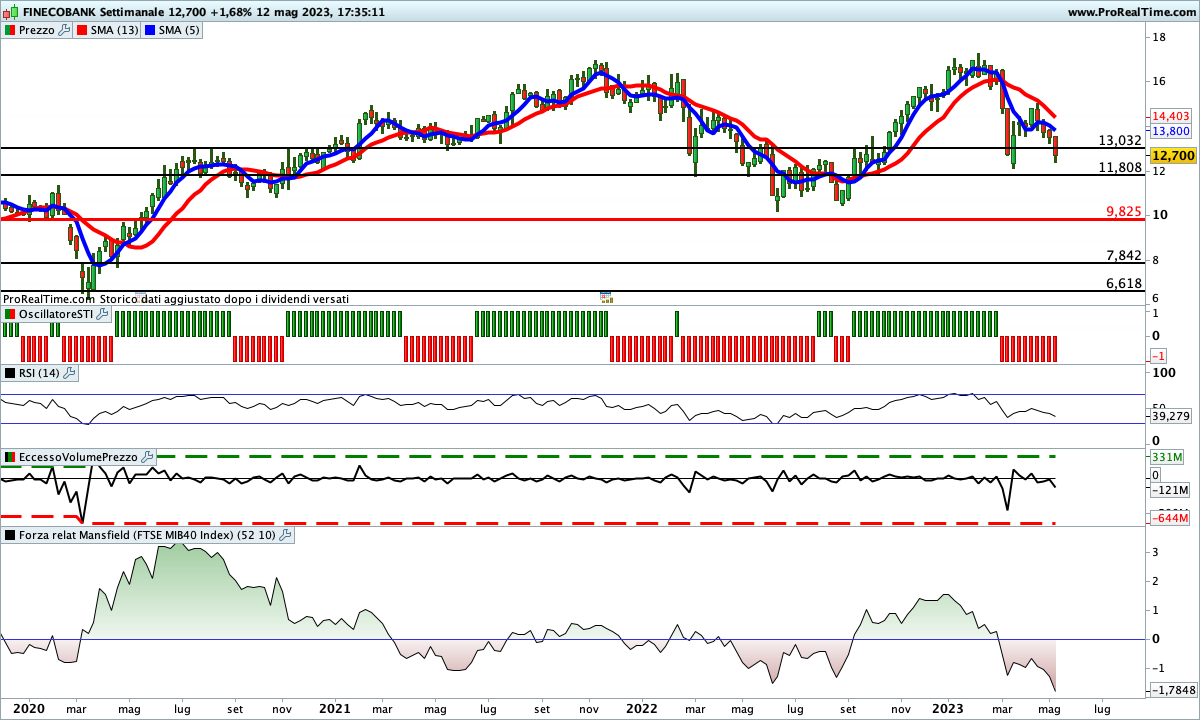
Task: Click the 6,618 horizontal level label
Action: 1124,284
